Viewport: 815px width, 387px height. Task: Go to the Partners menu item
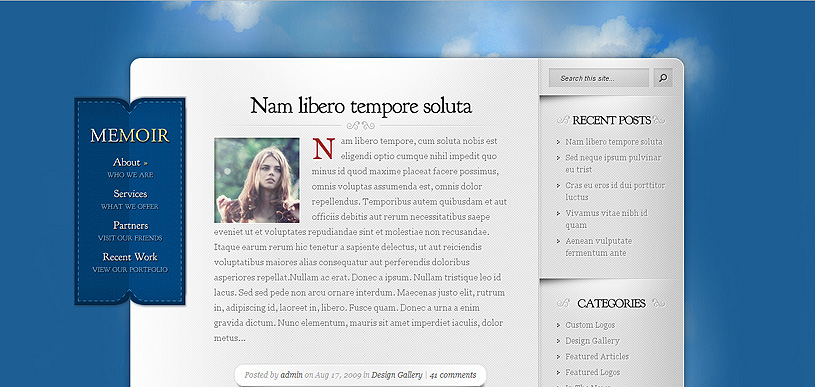pos(130,225)
